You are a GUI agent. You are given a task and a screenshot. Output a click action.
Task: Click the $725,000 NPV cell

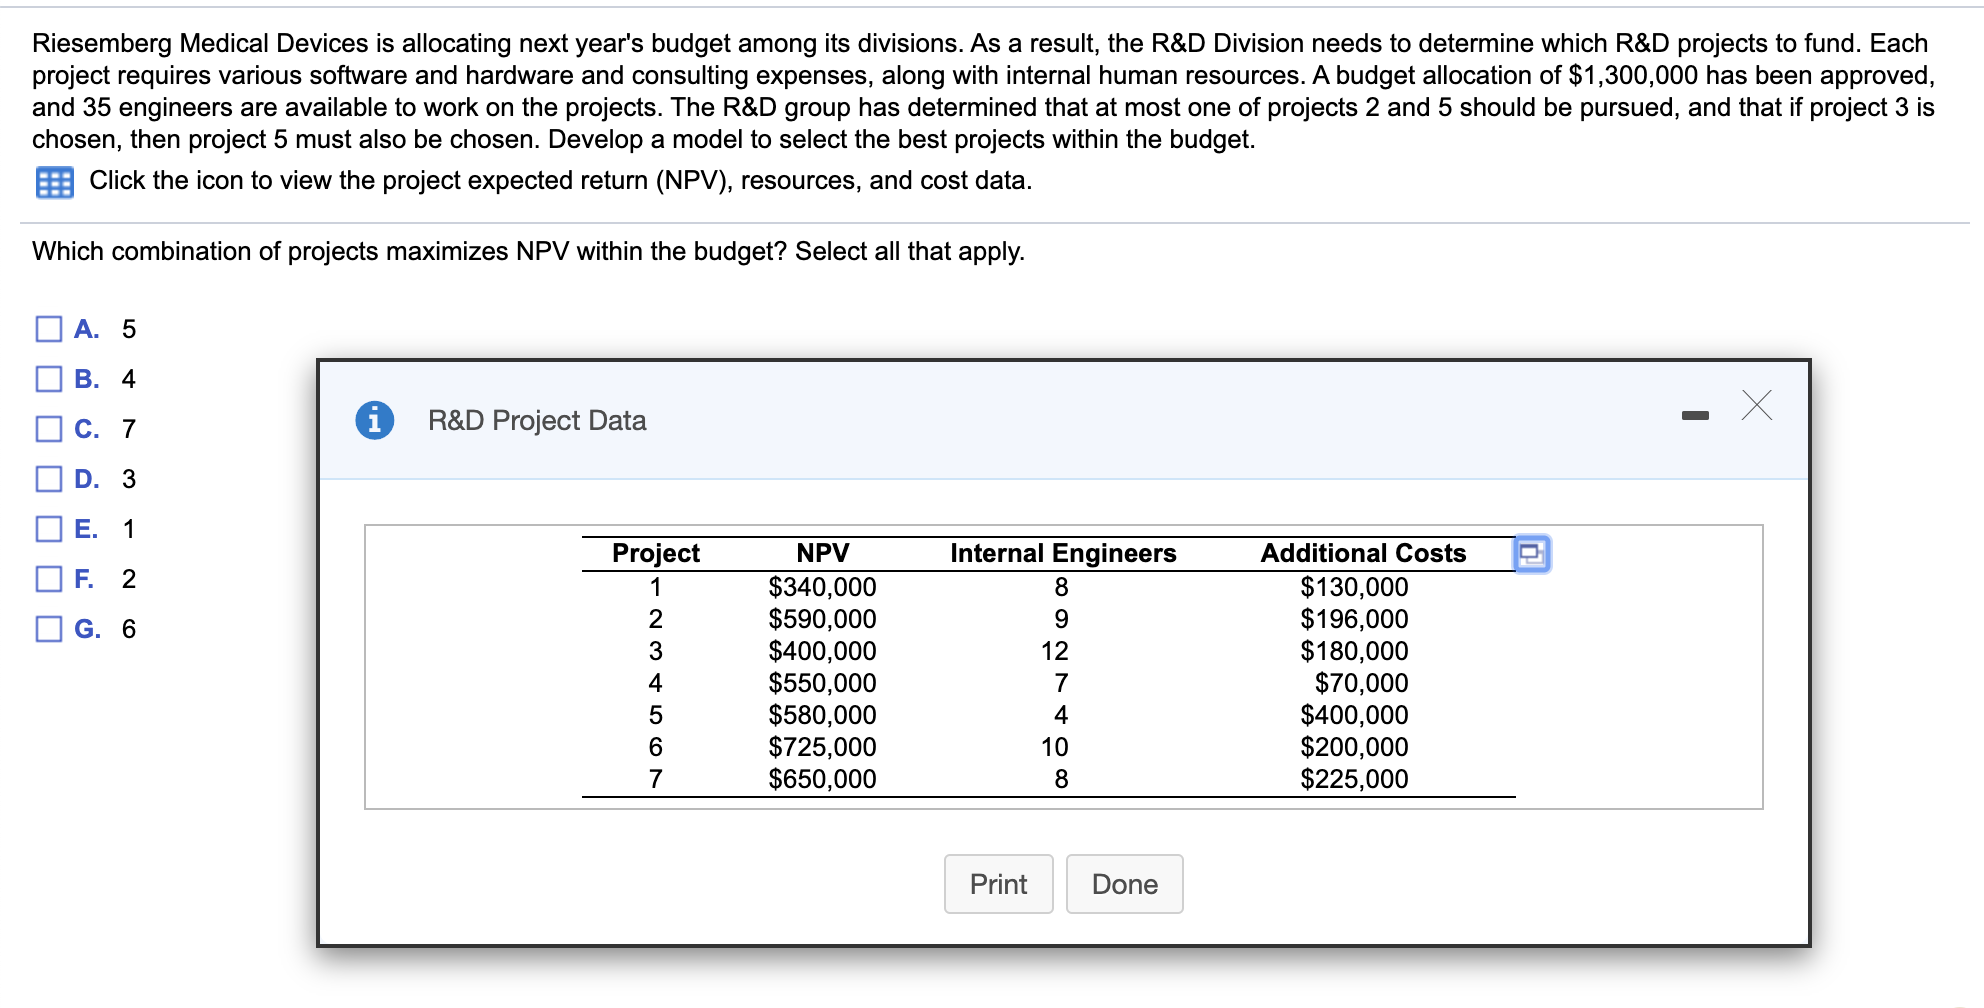[x=822, y=747]
